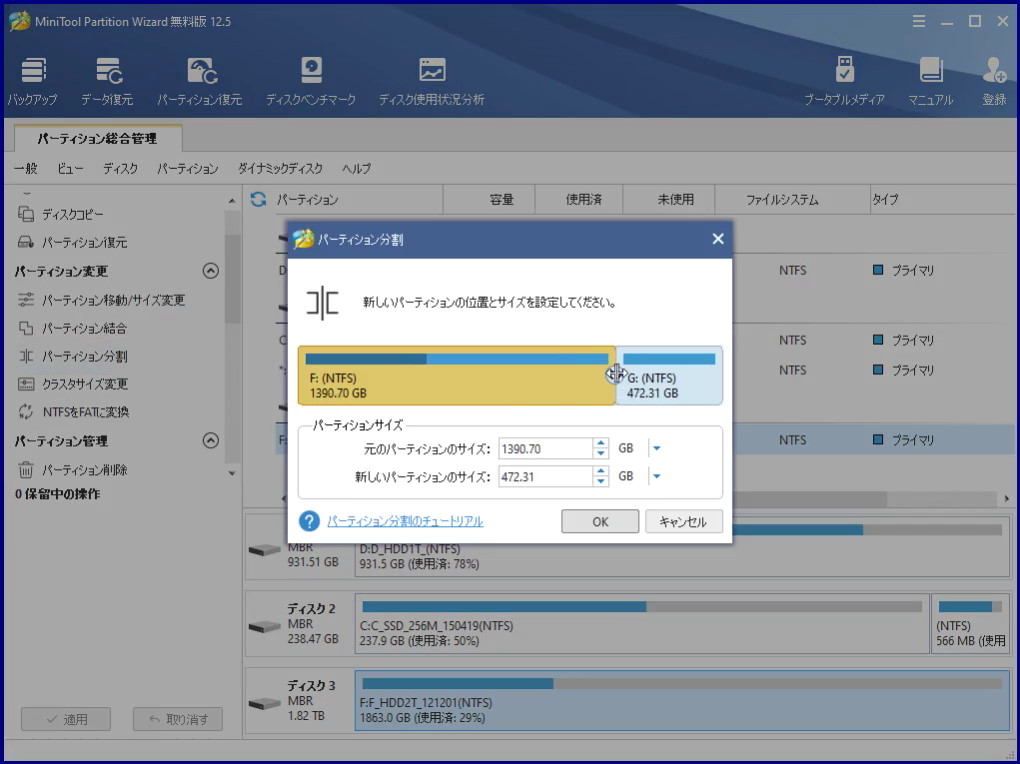Click the Register (登録) icon
Screen dimensions: 1020x764
(995, 81)
